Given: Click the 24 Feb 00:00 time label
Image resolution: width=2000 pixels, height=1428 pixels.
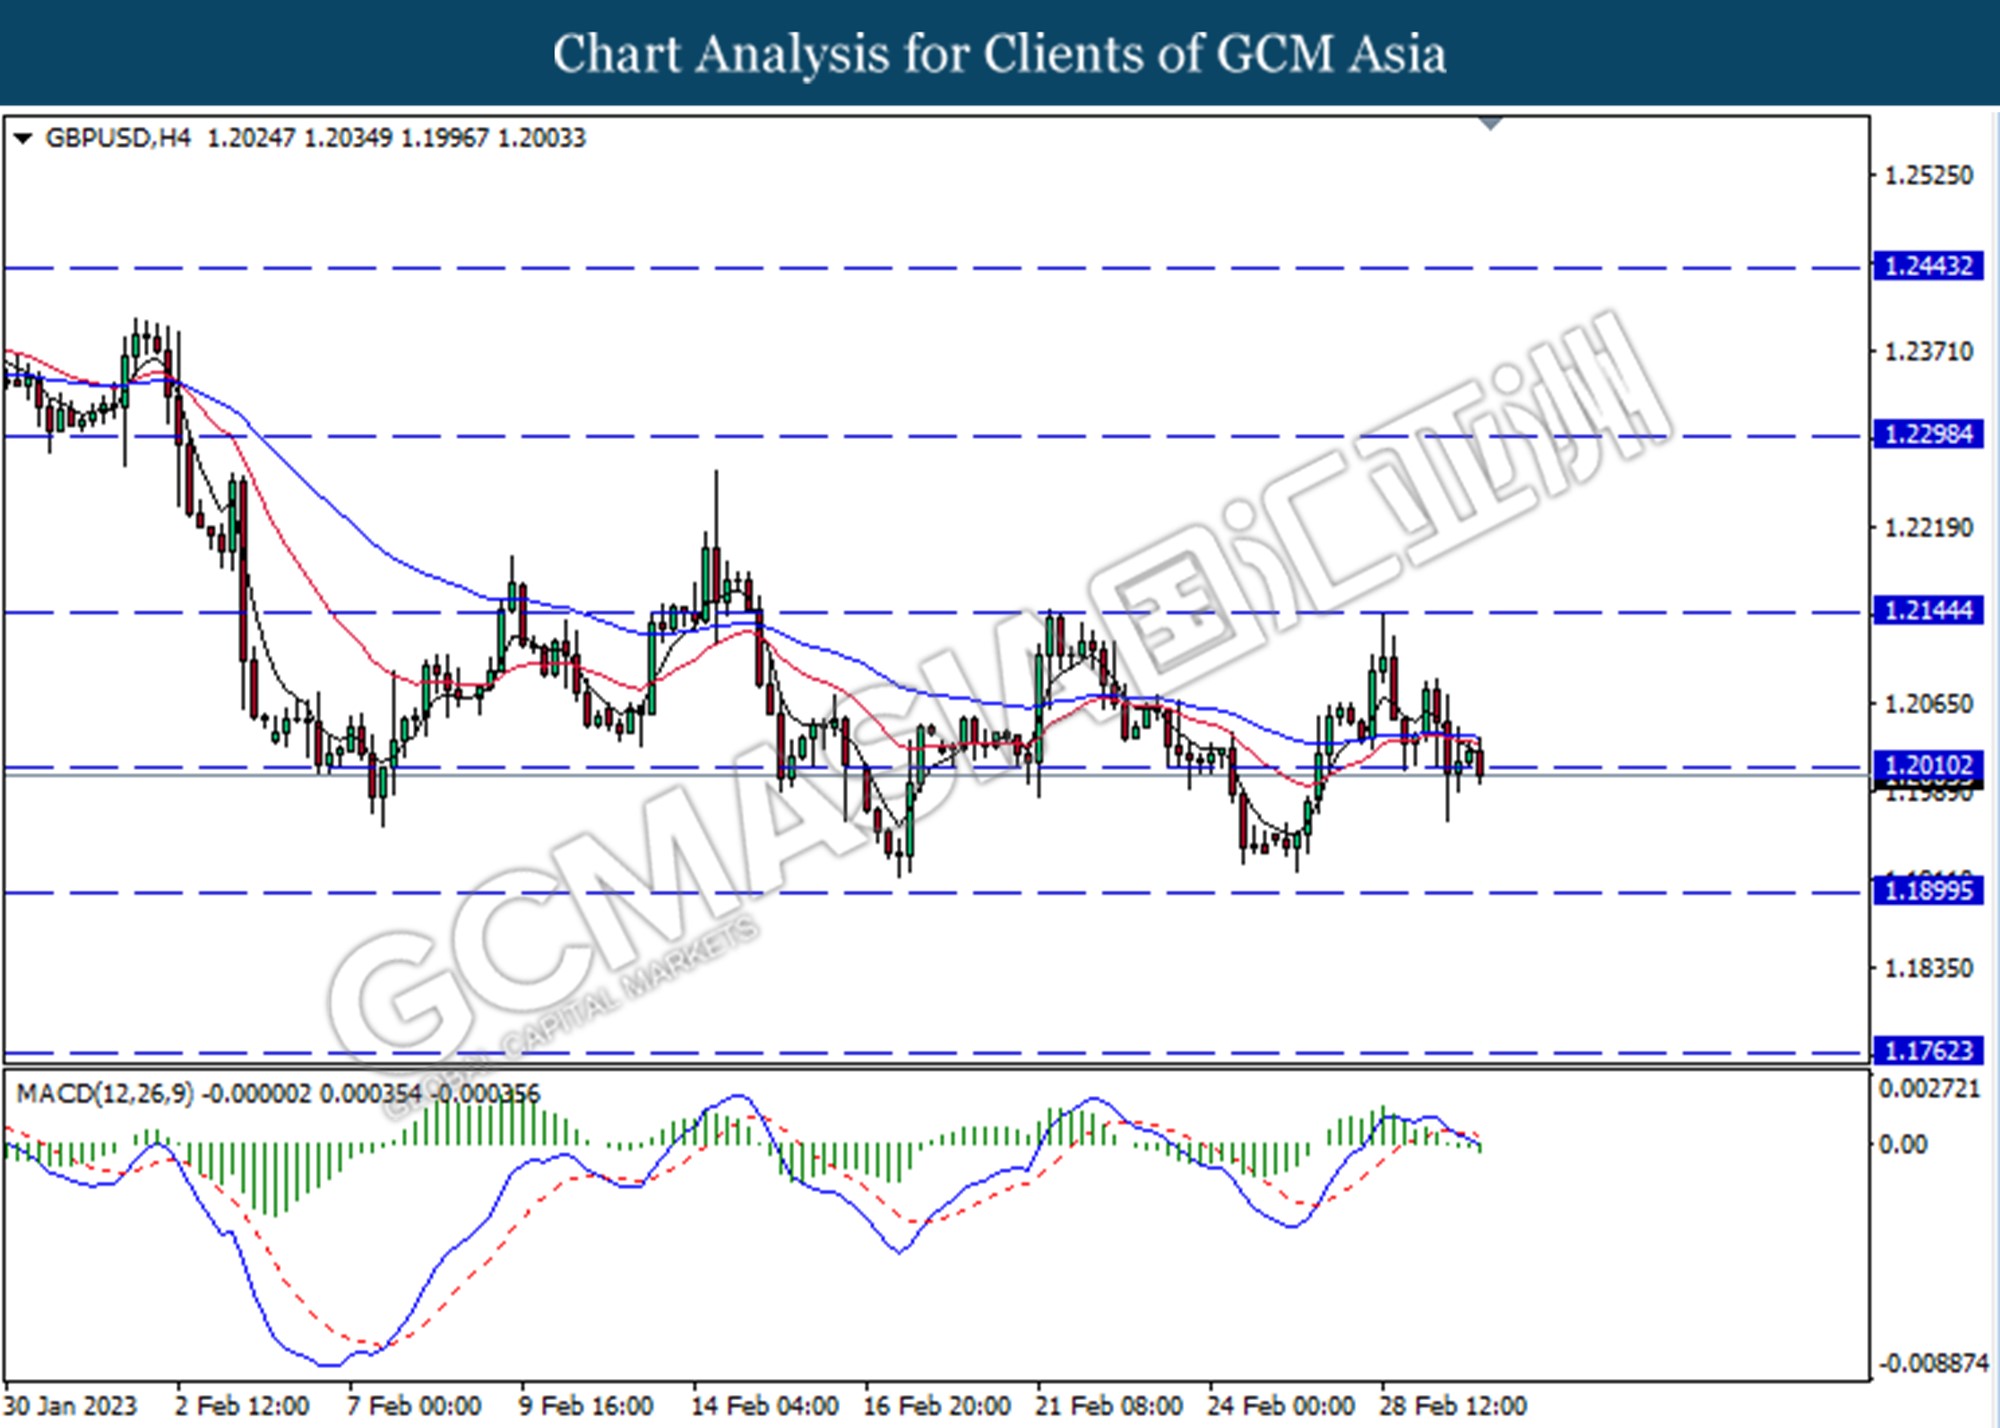Looking at the screenshot, I should [x=1281, y=1406].
